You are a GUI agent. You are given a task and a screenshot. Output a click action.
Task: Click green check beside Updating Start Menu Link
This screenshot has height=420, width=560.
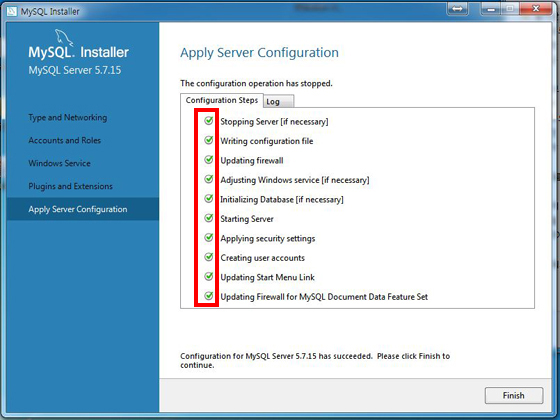[209, 276]
